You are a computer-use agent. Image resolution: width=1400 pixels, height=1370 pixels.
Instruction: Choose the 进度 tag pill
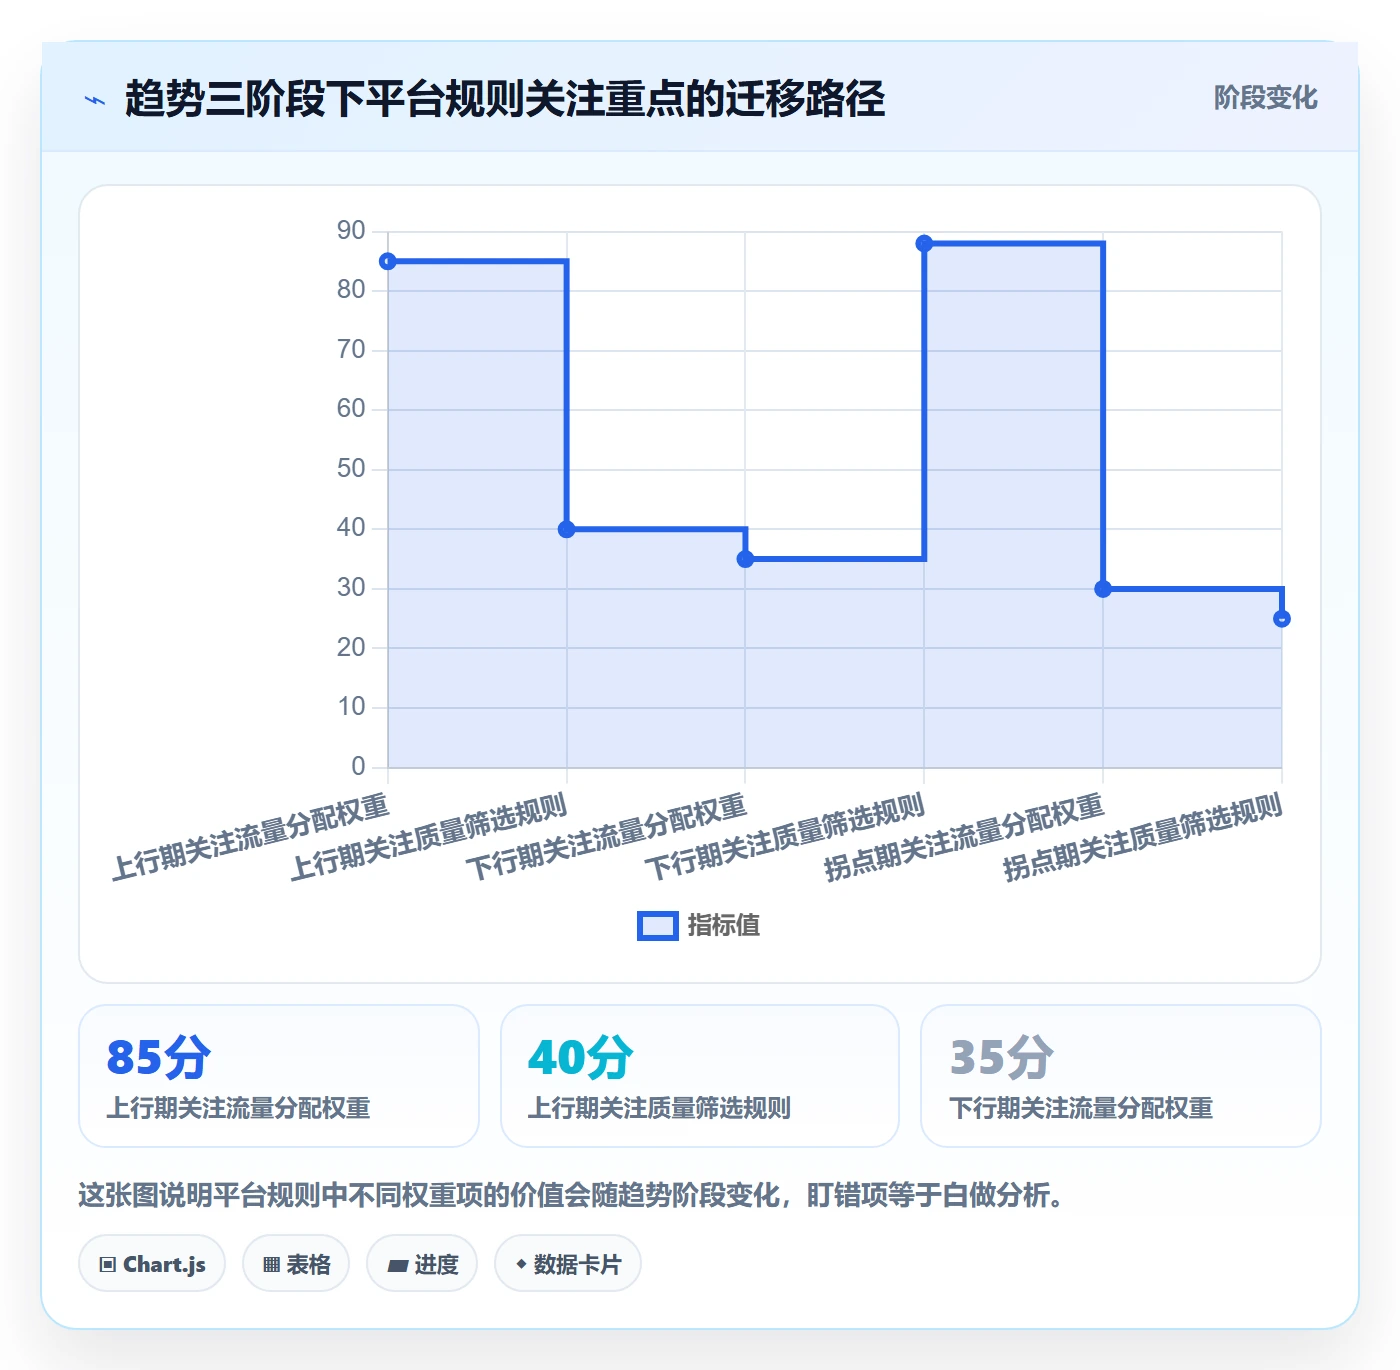click(422, 1264)
